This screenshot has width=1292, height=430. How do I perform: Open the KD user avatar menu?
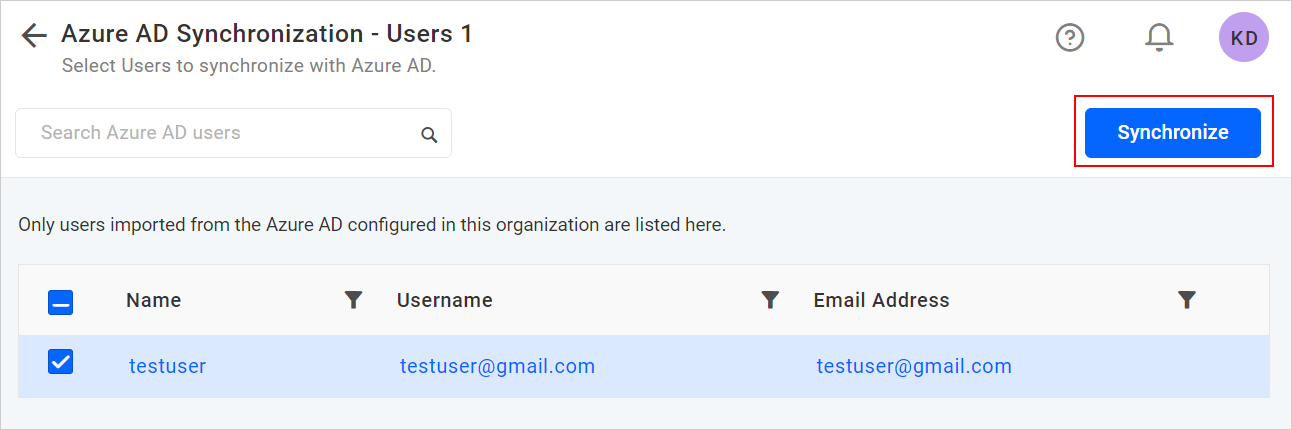pyautogui.click(x=1244, y=38)
